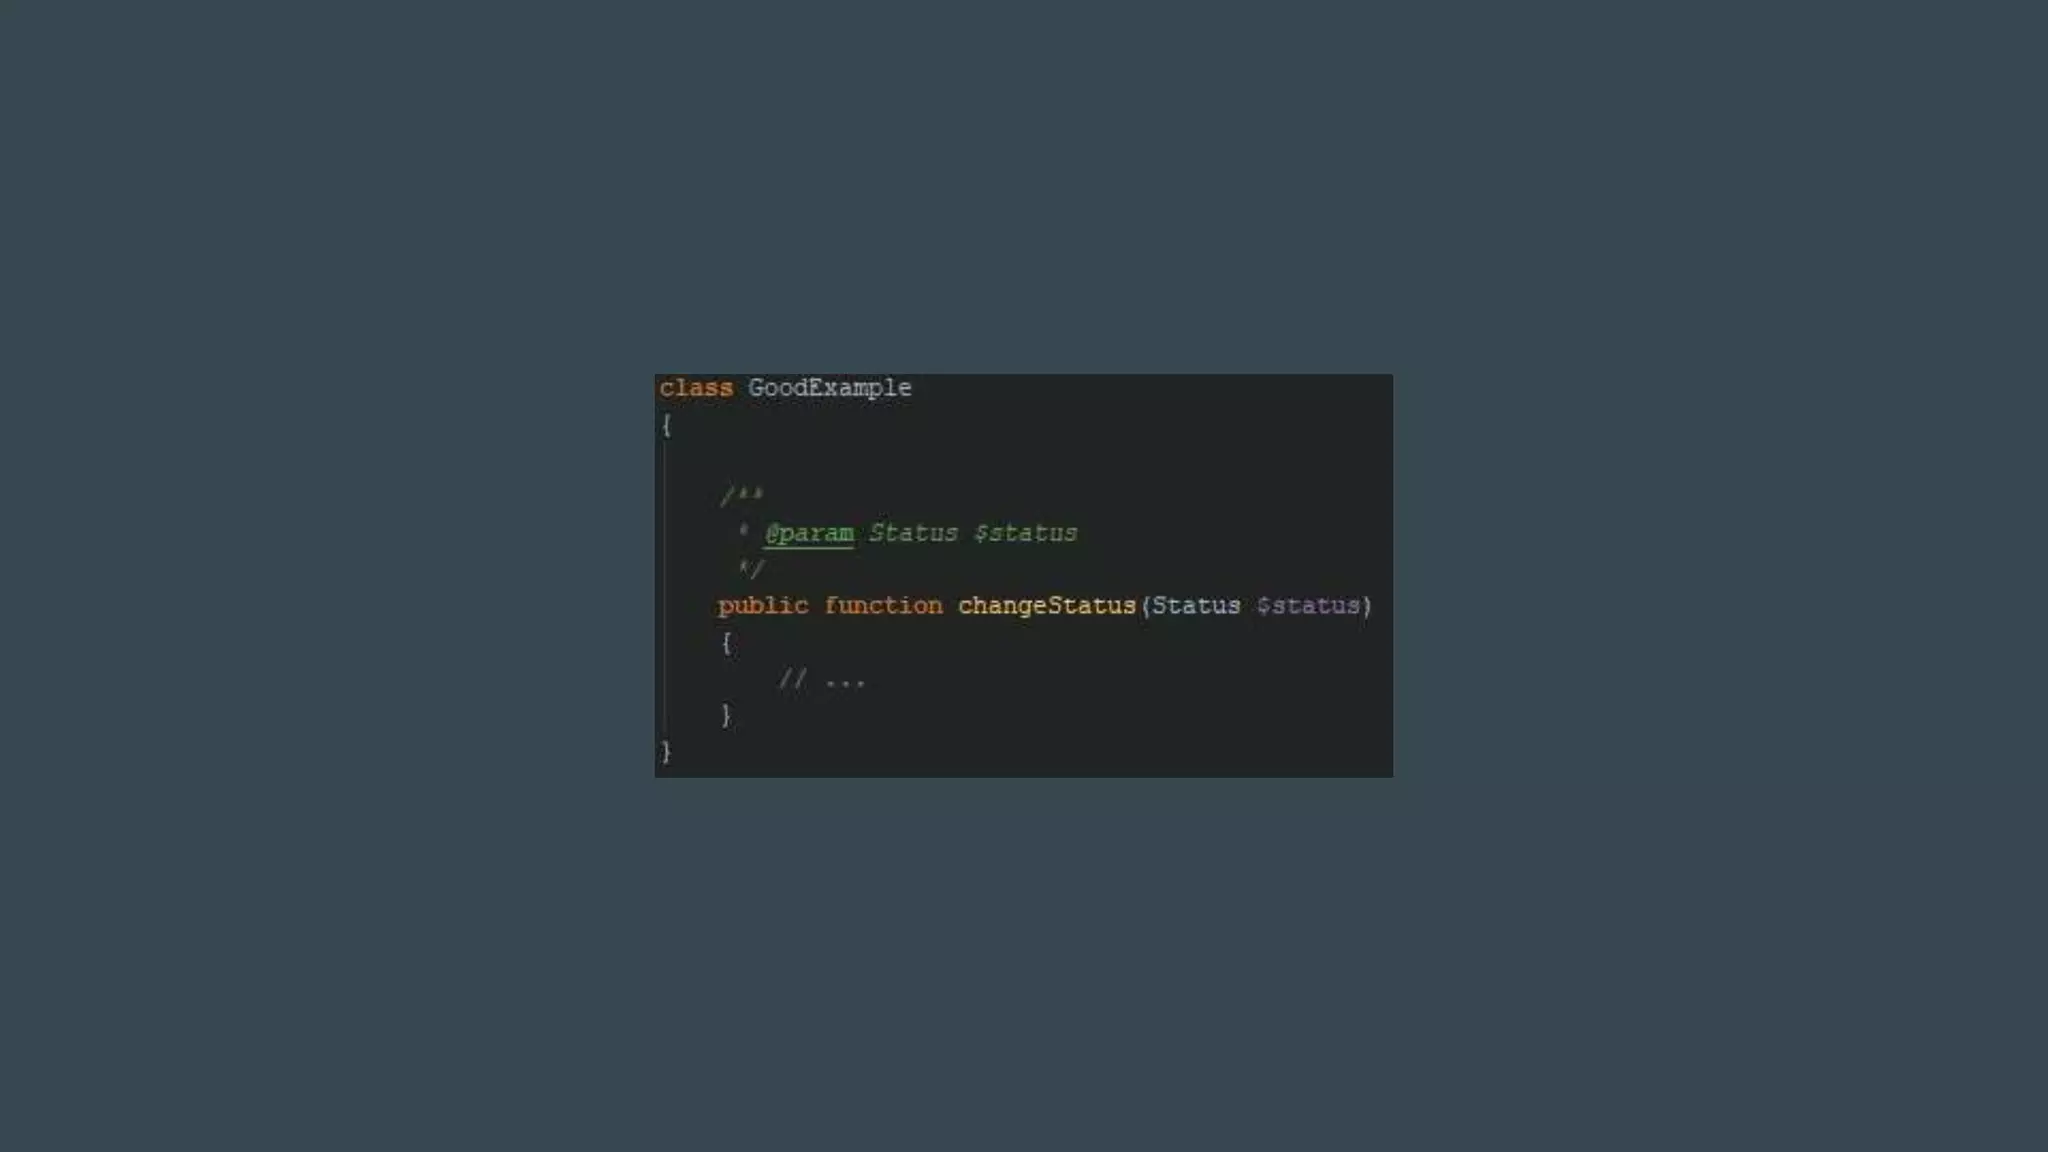Click the '// ...' inline comment
Image resolution: width=2048 pixels, height=1152 pixels.
tap(822, 680)
